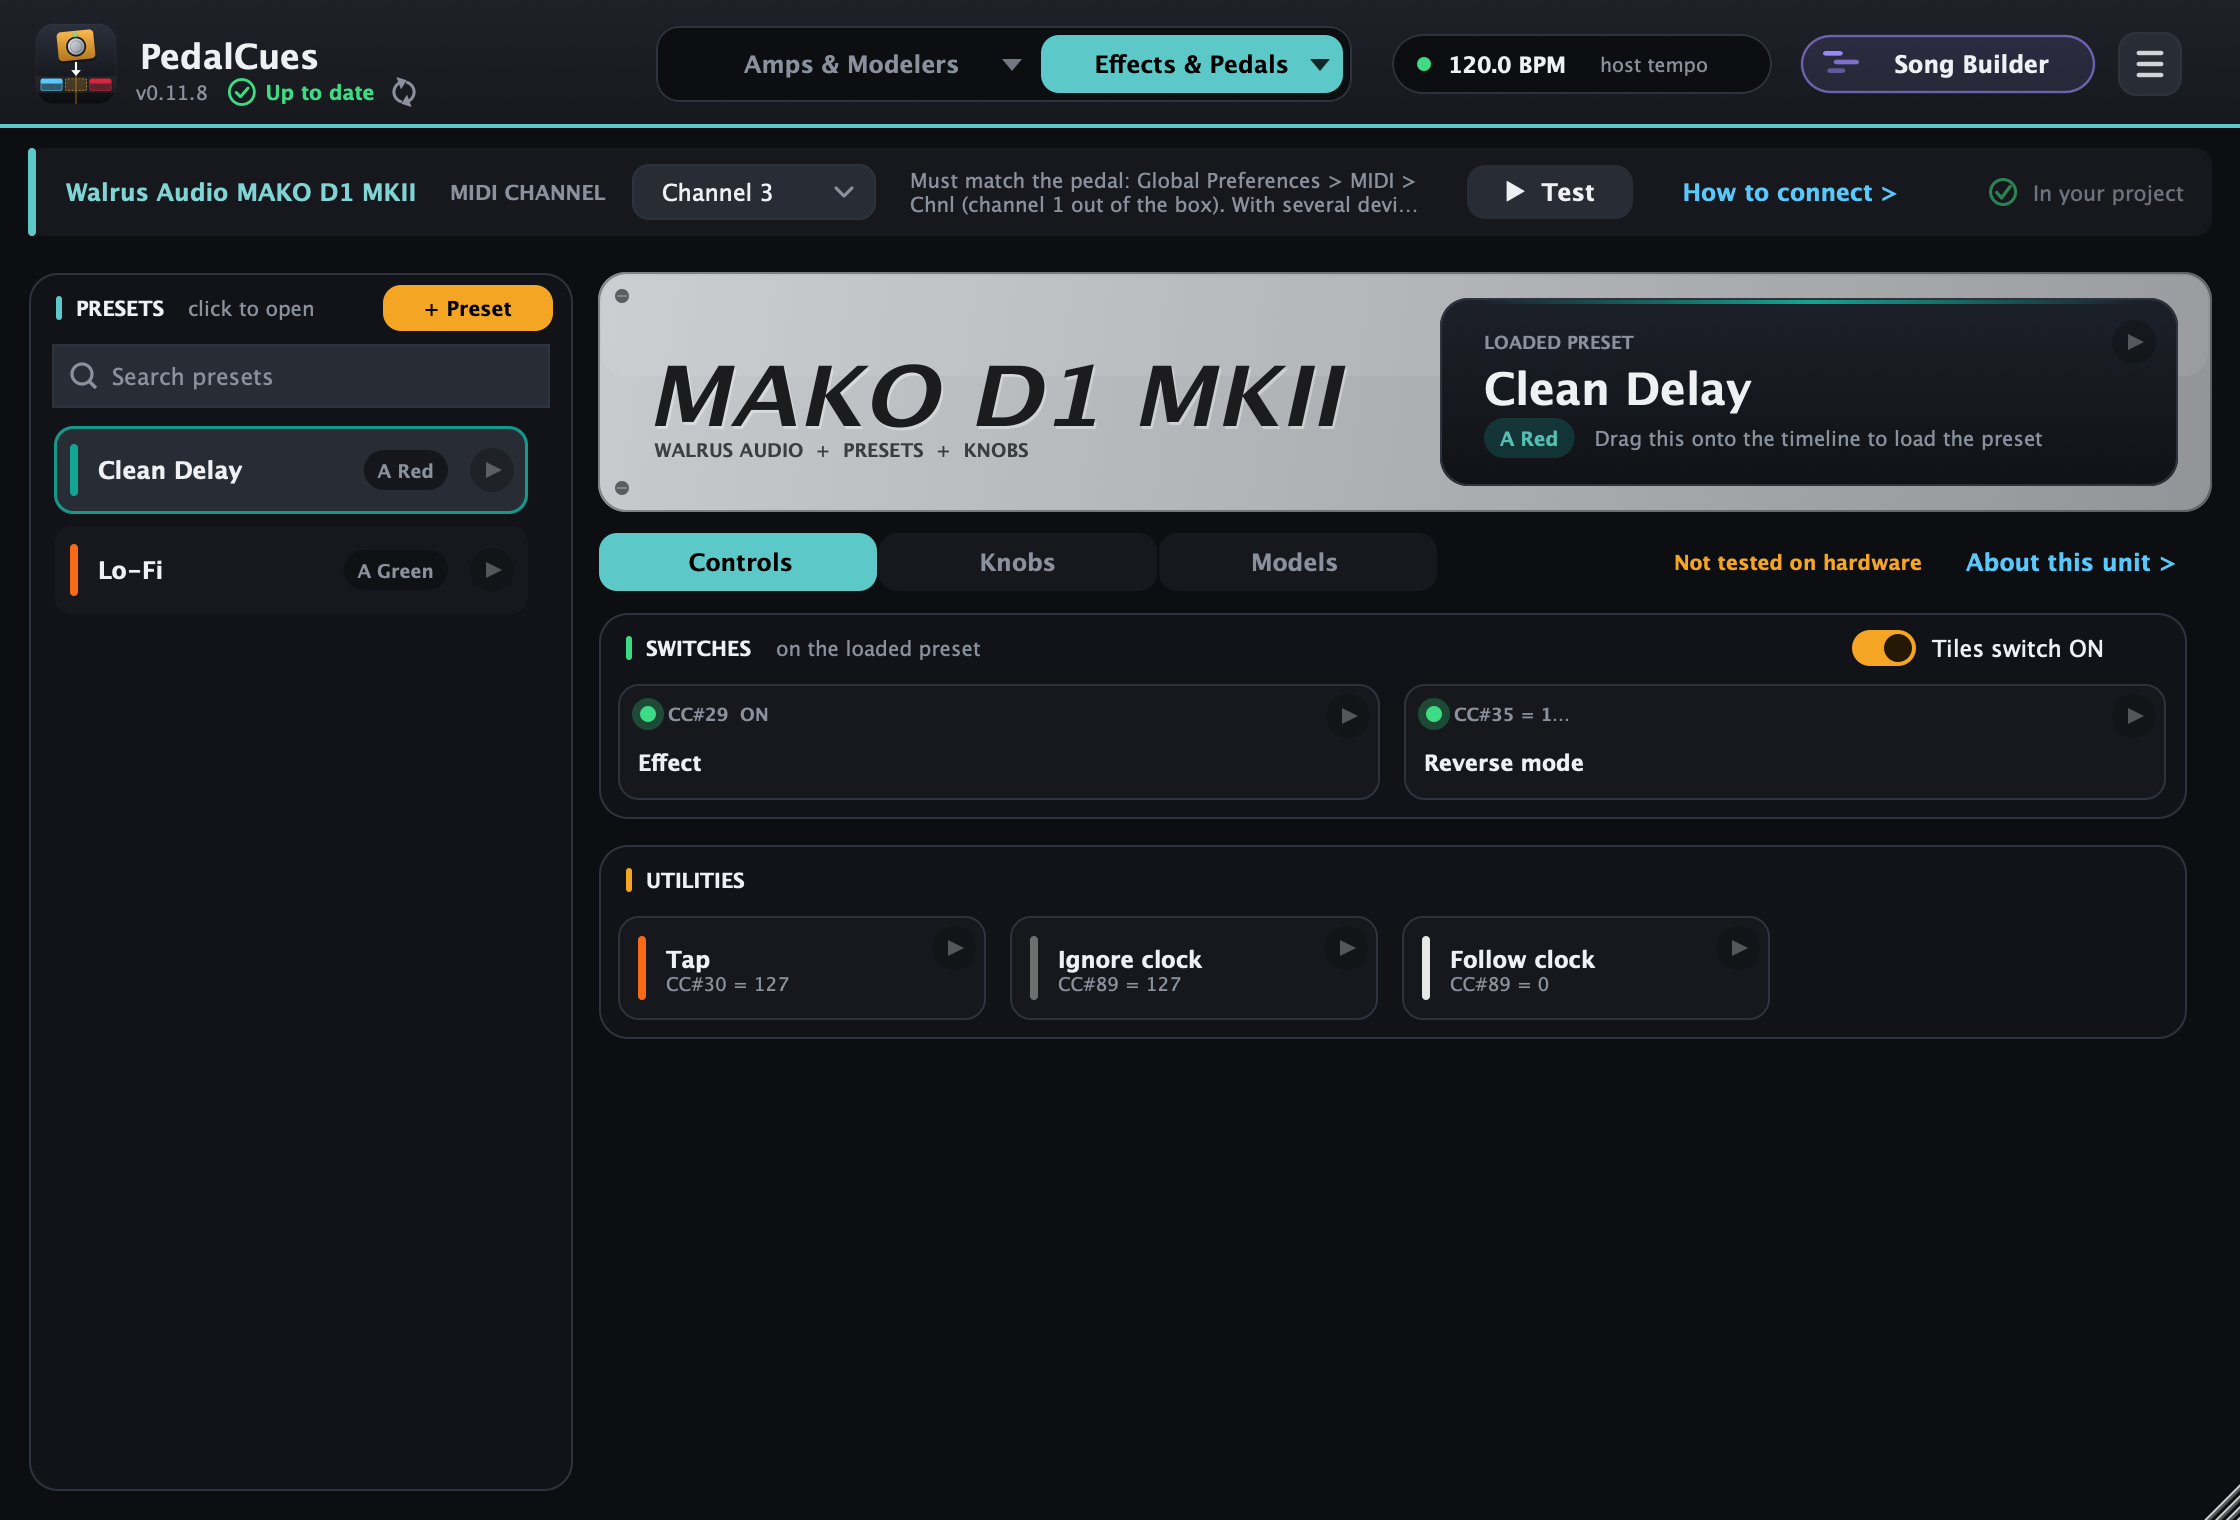
Task: Click the green Up to date checkmark
Action: [242, 92]
